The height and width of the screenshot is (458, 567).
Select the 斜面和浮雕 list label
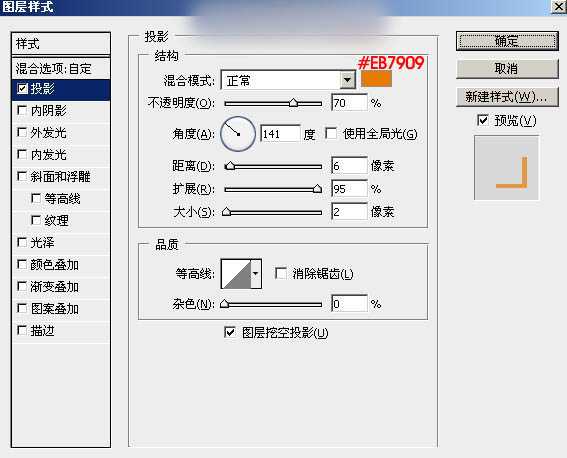[x=60, y=177]
